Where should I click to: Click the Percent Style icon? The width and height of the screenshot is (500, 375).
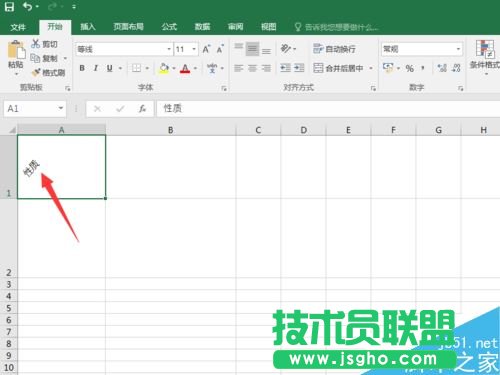(x=410, y=68)
